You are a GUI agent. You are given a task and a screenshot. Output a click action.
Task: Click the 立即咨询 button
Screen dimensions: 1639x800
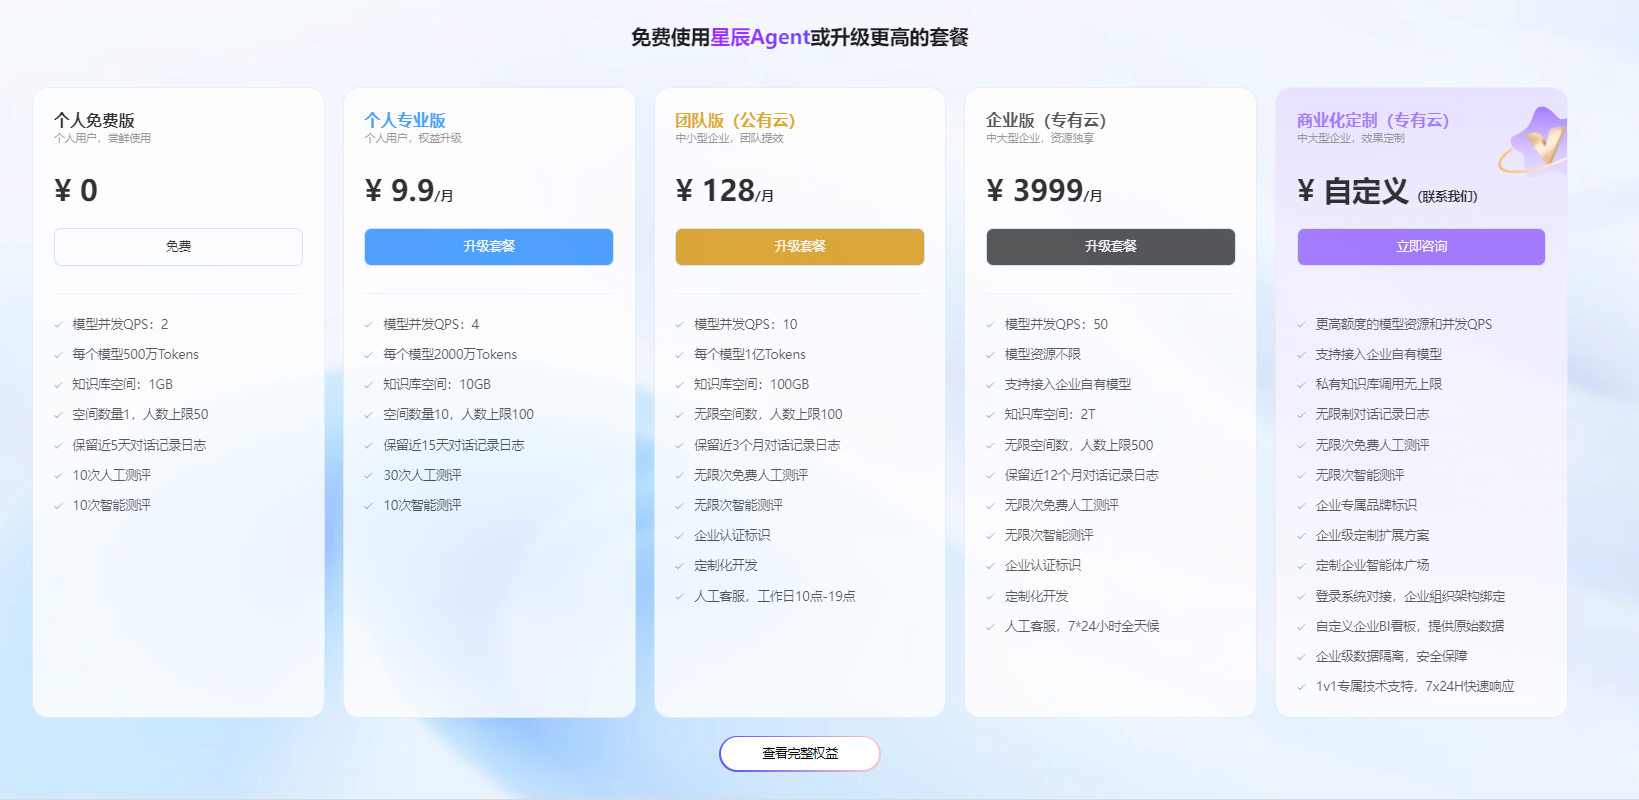[1421, 247]
